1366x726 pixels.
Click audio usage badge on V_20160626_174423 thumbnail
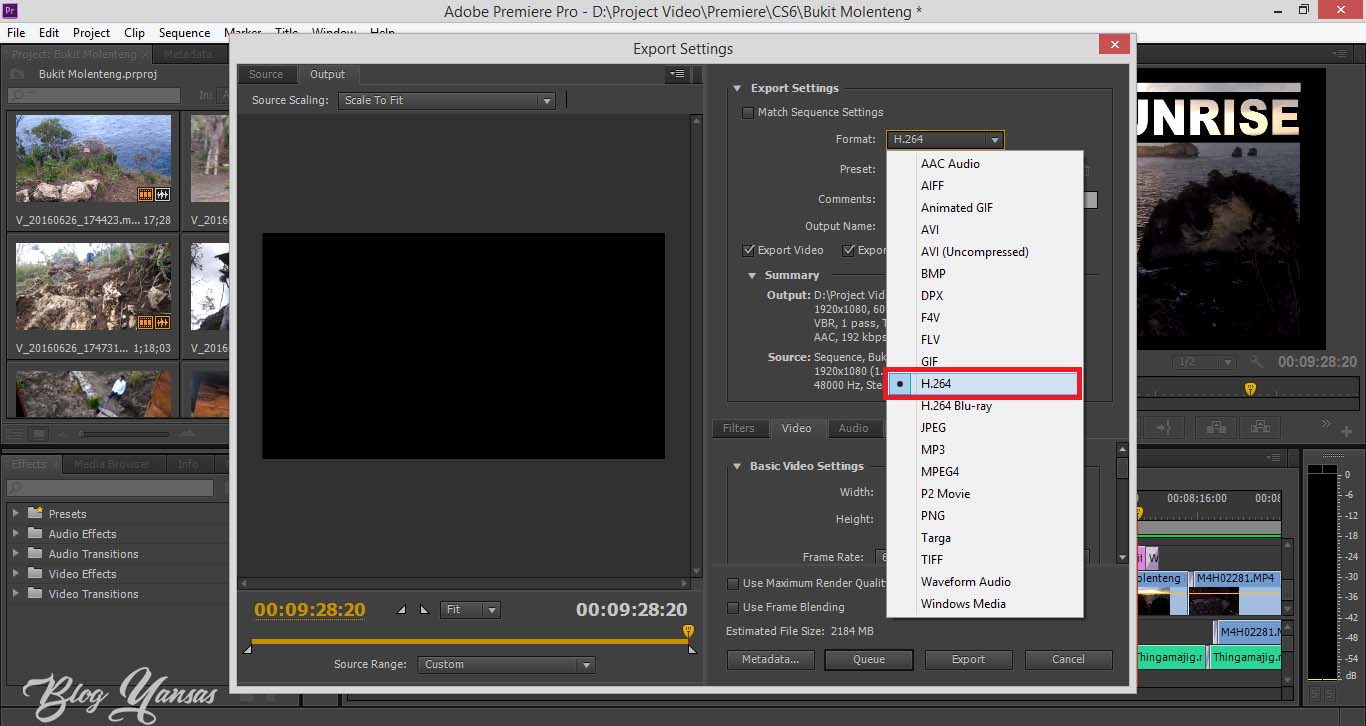coord(162,194)
